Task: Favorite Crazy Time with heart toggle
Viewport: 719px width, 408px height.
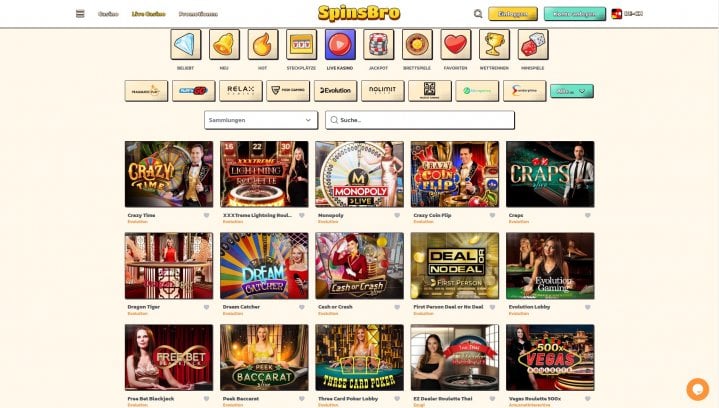Action: [206, 215]
